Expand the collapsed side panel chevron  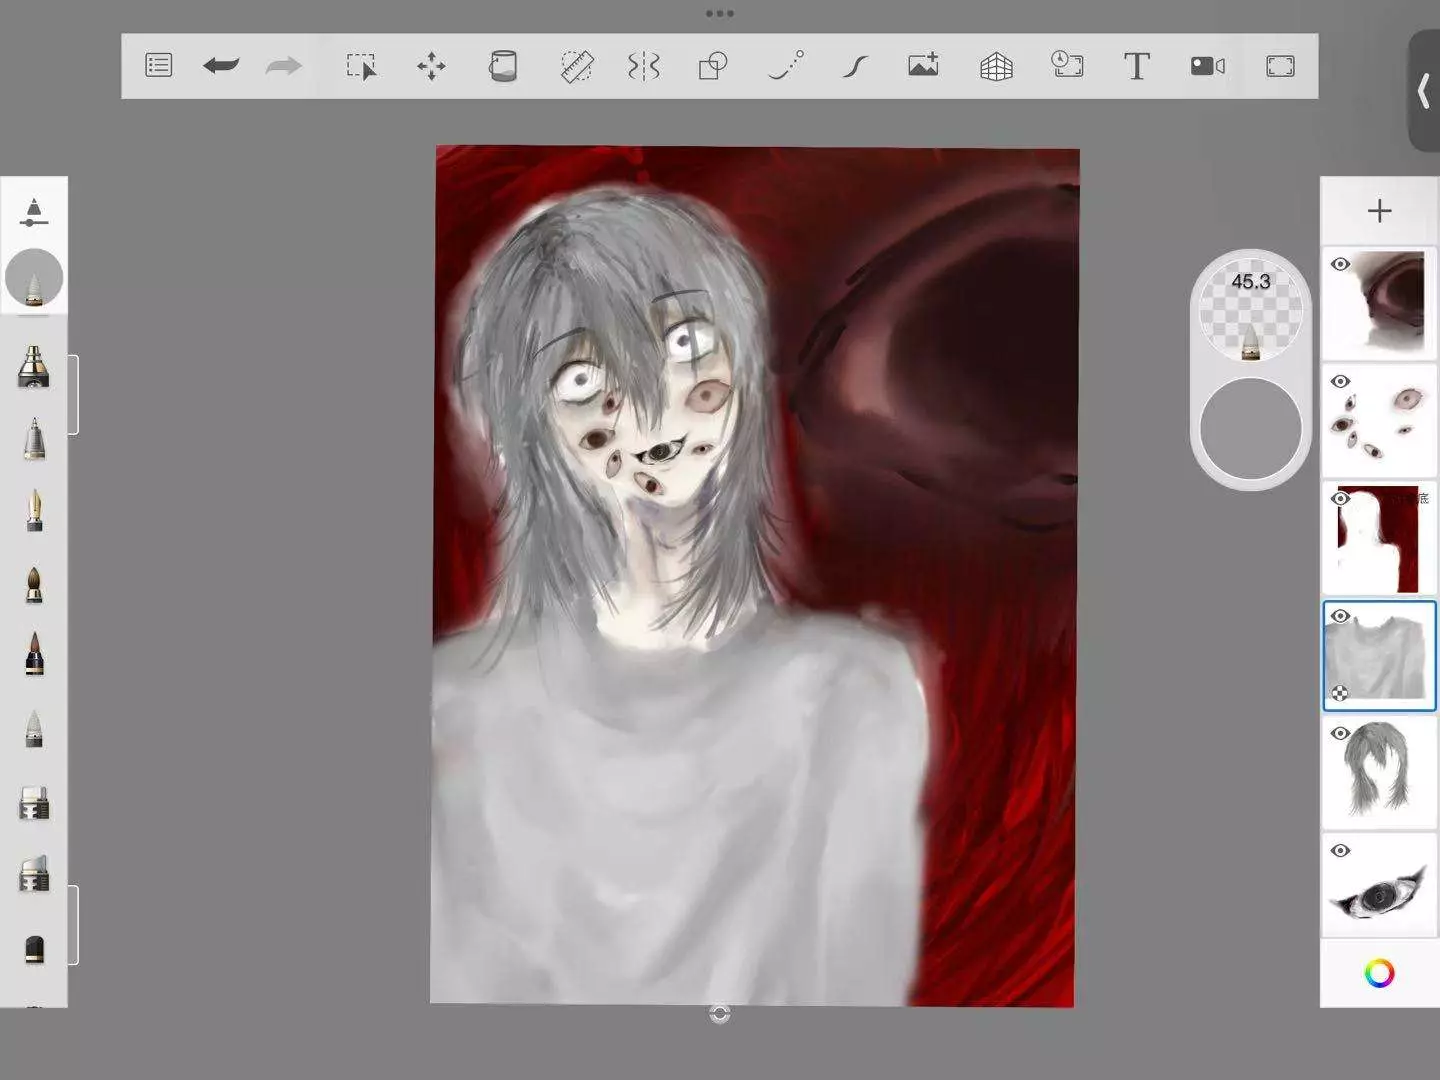(1424, 92)
